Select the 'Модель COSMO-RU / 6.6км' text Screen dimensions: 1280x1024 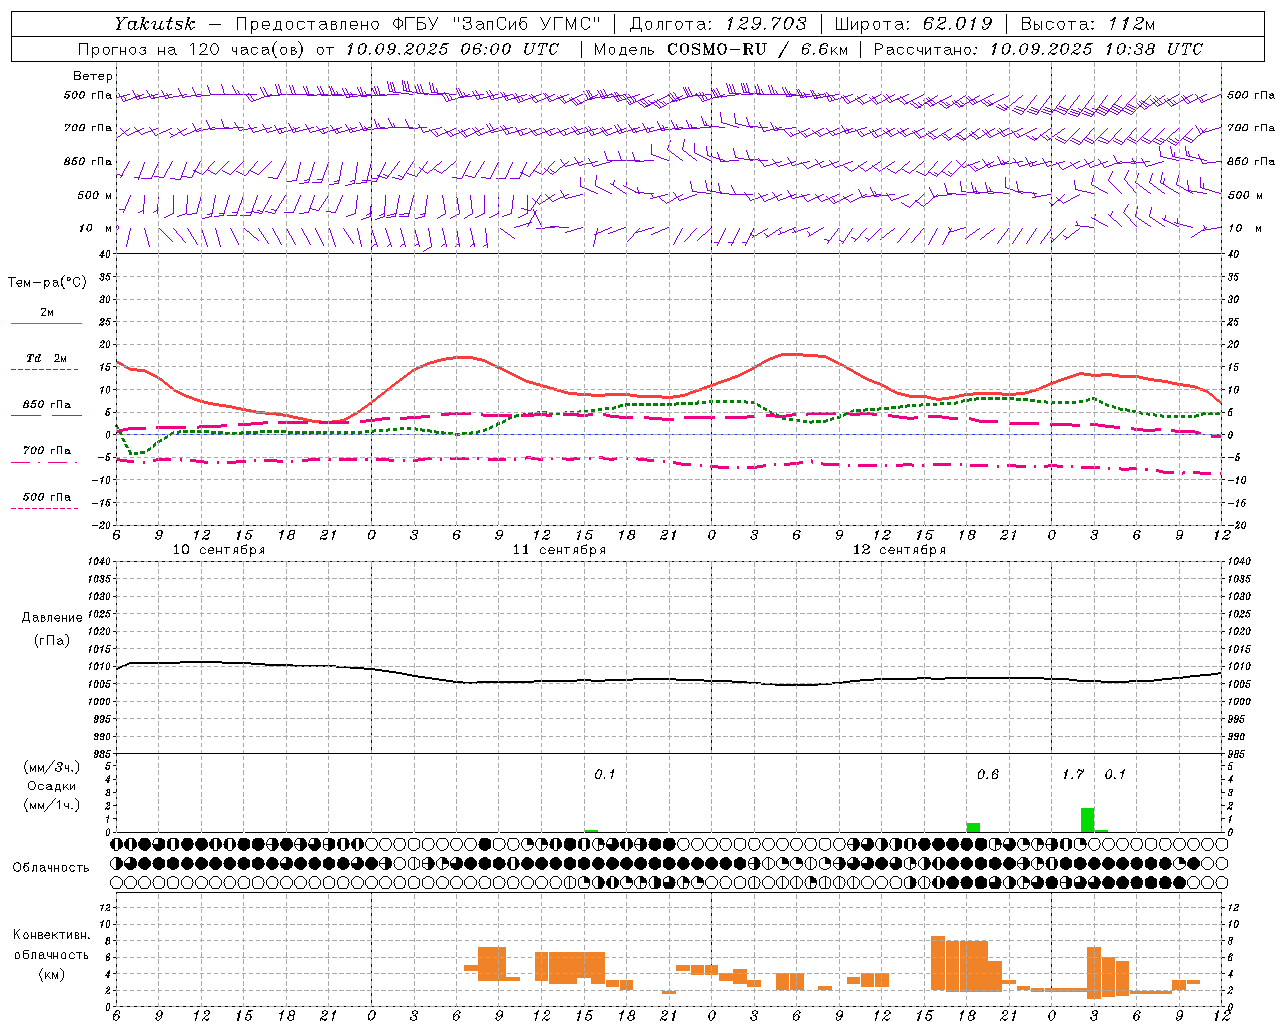[x=719, y=49]
